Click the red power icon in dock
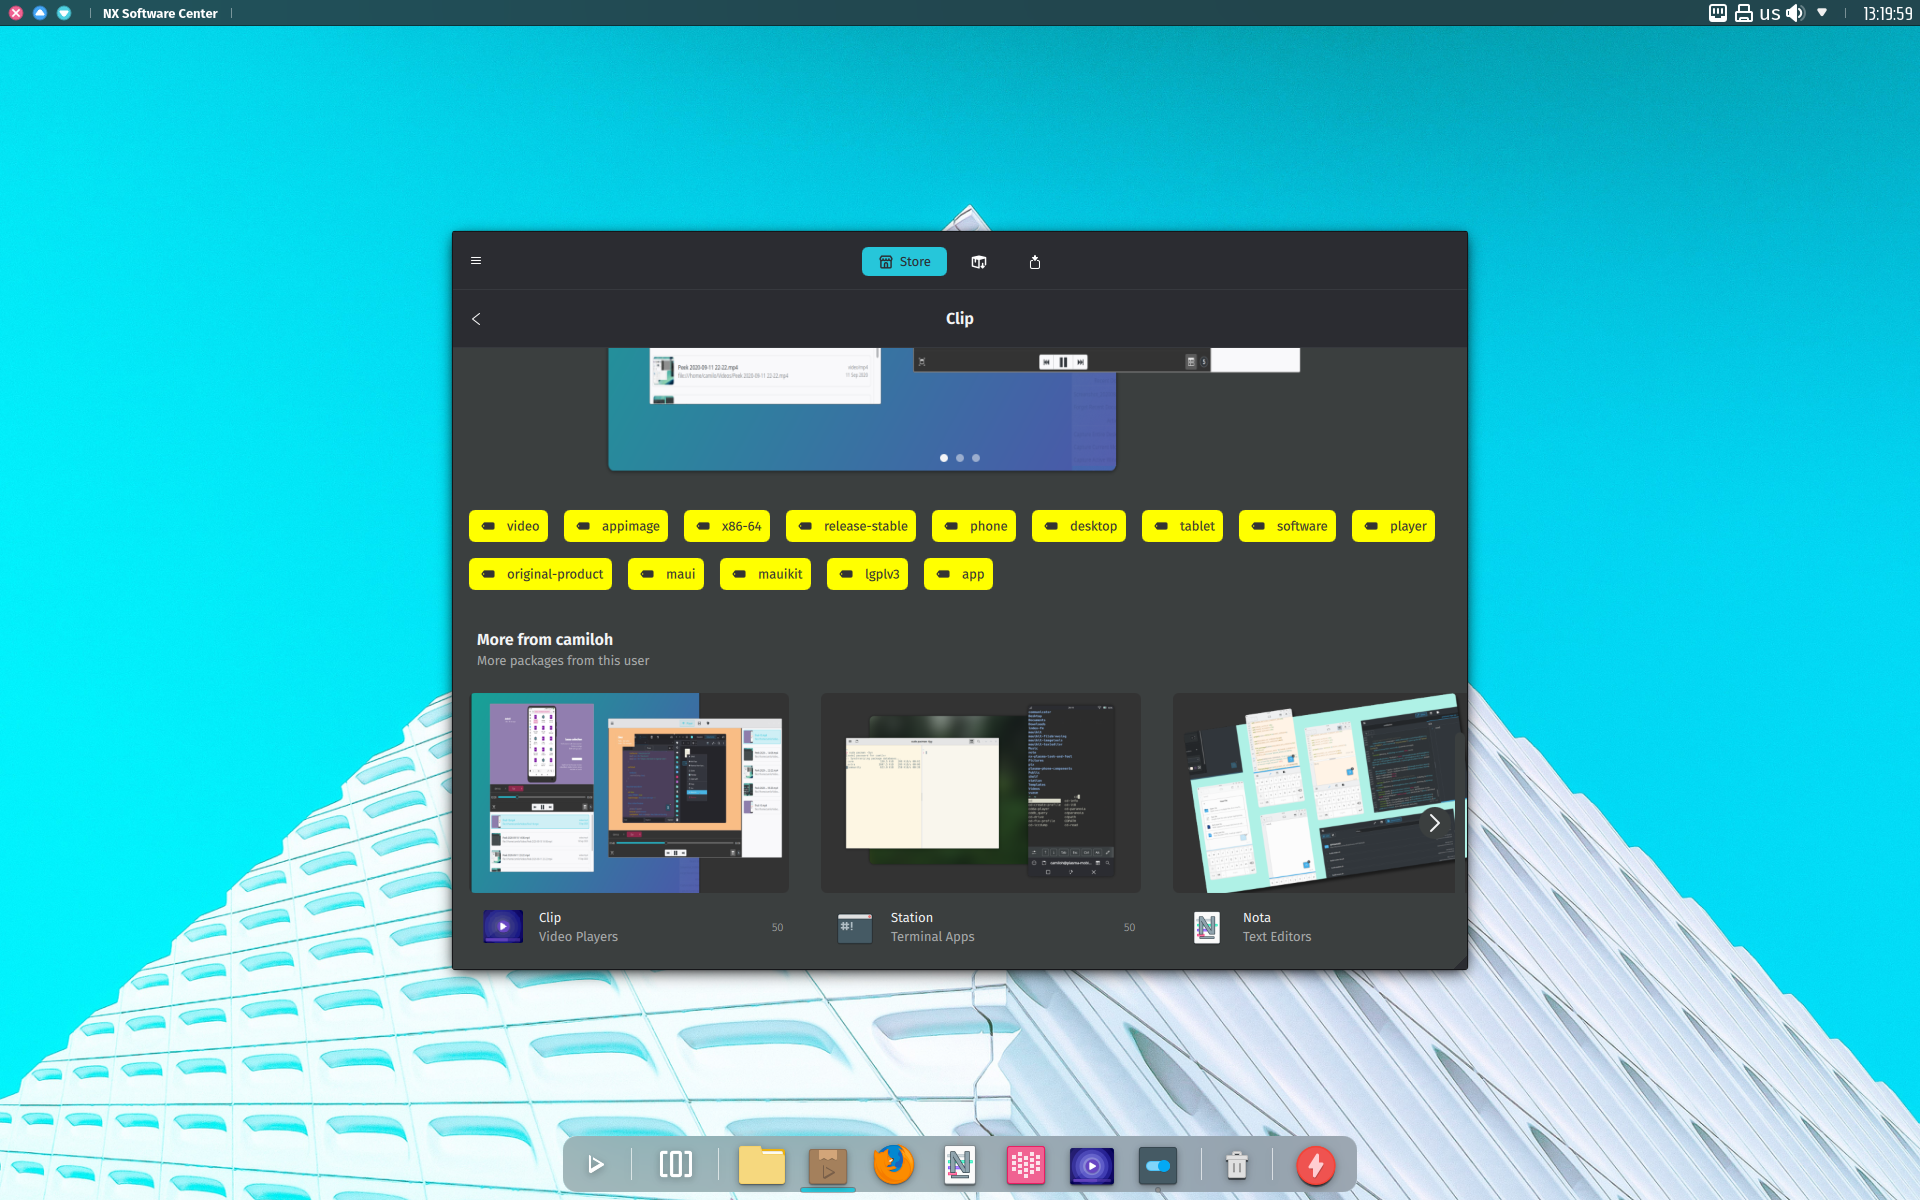Image resolution: width=1920 pixels, height=1200 pixels. [1316, 1165]
